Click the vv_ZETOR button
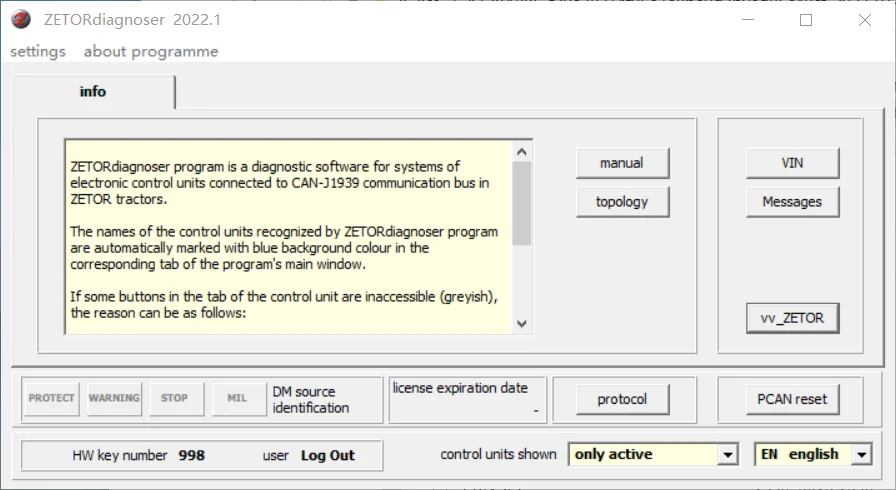896x490 pixels. [x=793, y=318]
